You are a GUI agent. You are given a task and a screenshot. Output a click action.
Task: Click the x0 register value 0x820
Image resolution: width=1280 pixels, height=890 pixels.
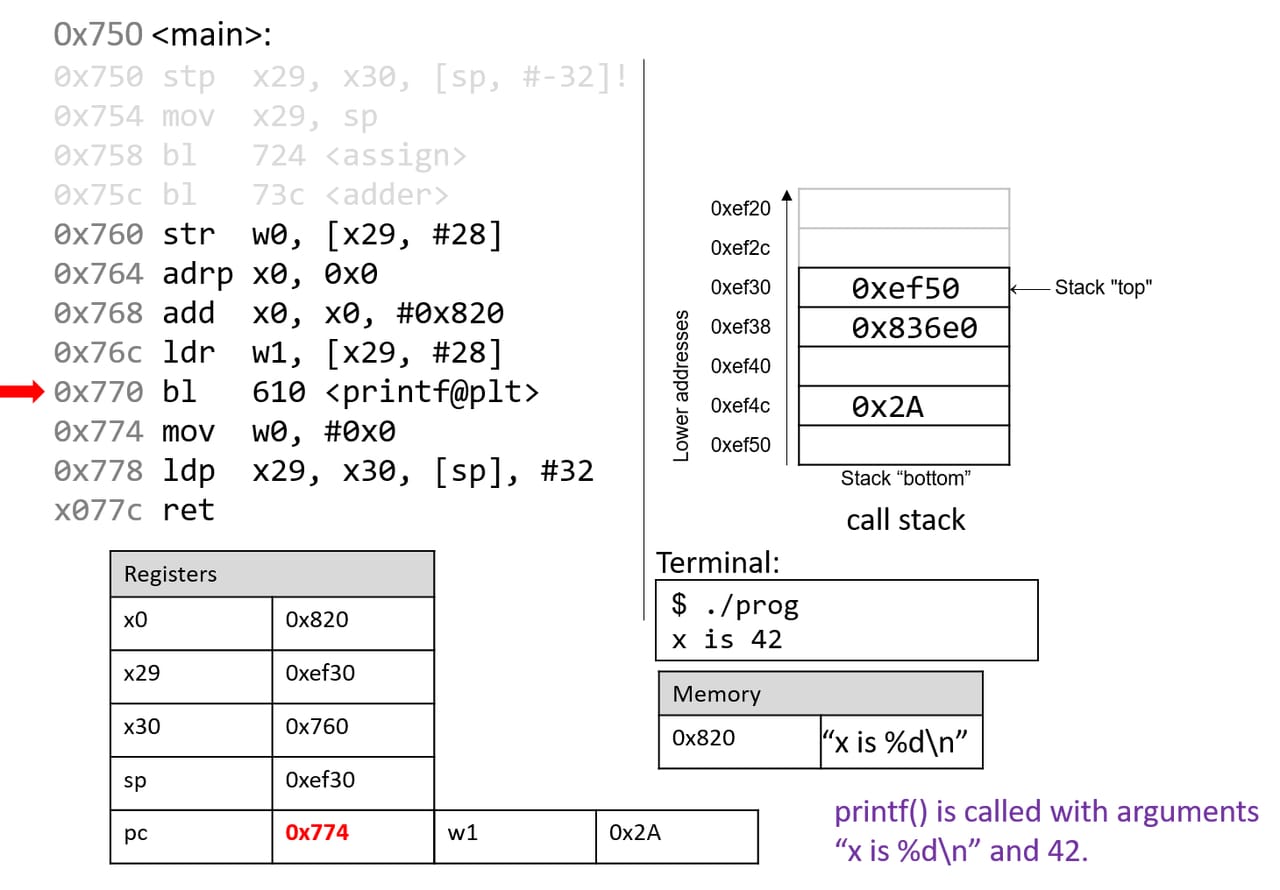[317, 620]
